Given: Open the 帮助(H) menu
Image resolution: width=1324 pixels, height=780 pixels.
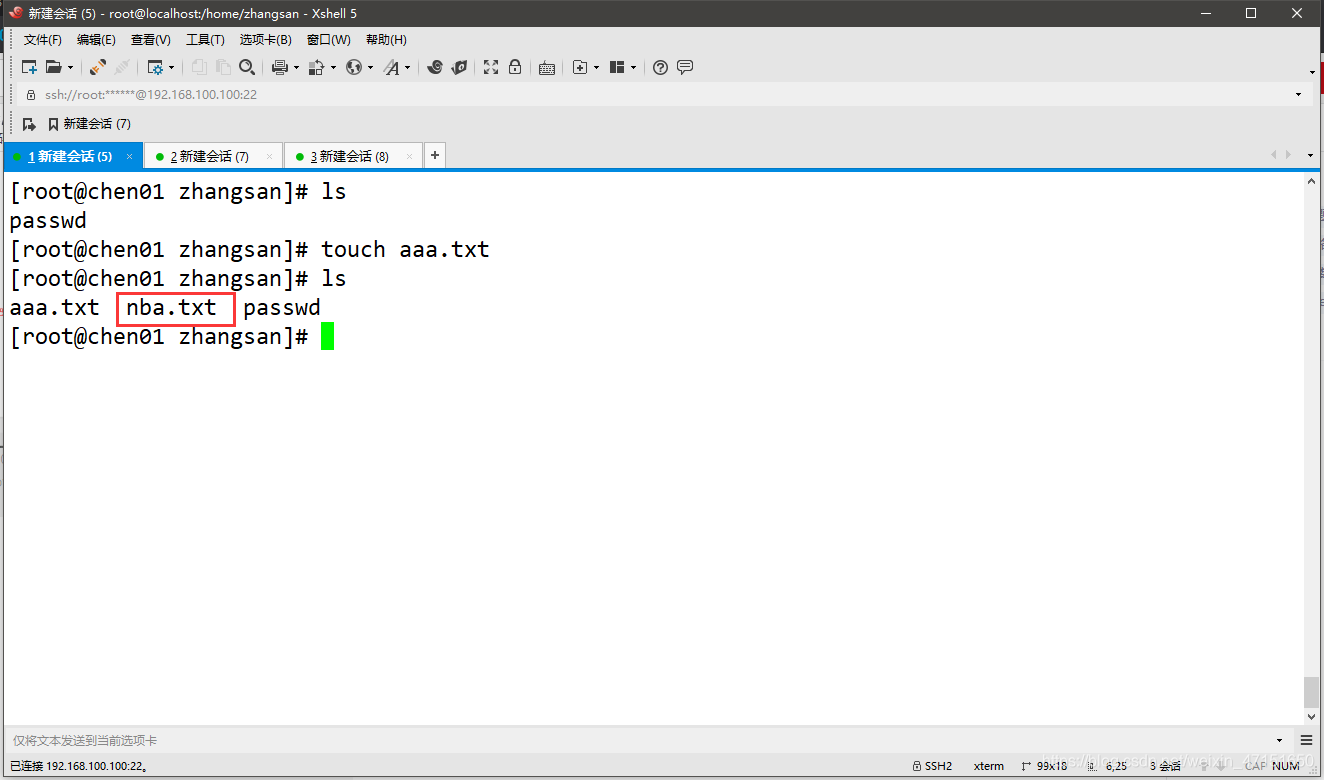Looking at the screenshot, I should click(386, 40).
